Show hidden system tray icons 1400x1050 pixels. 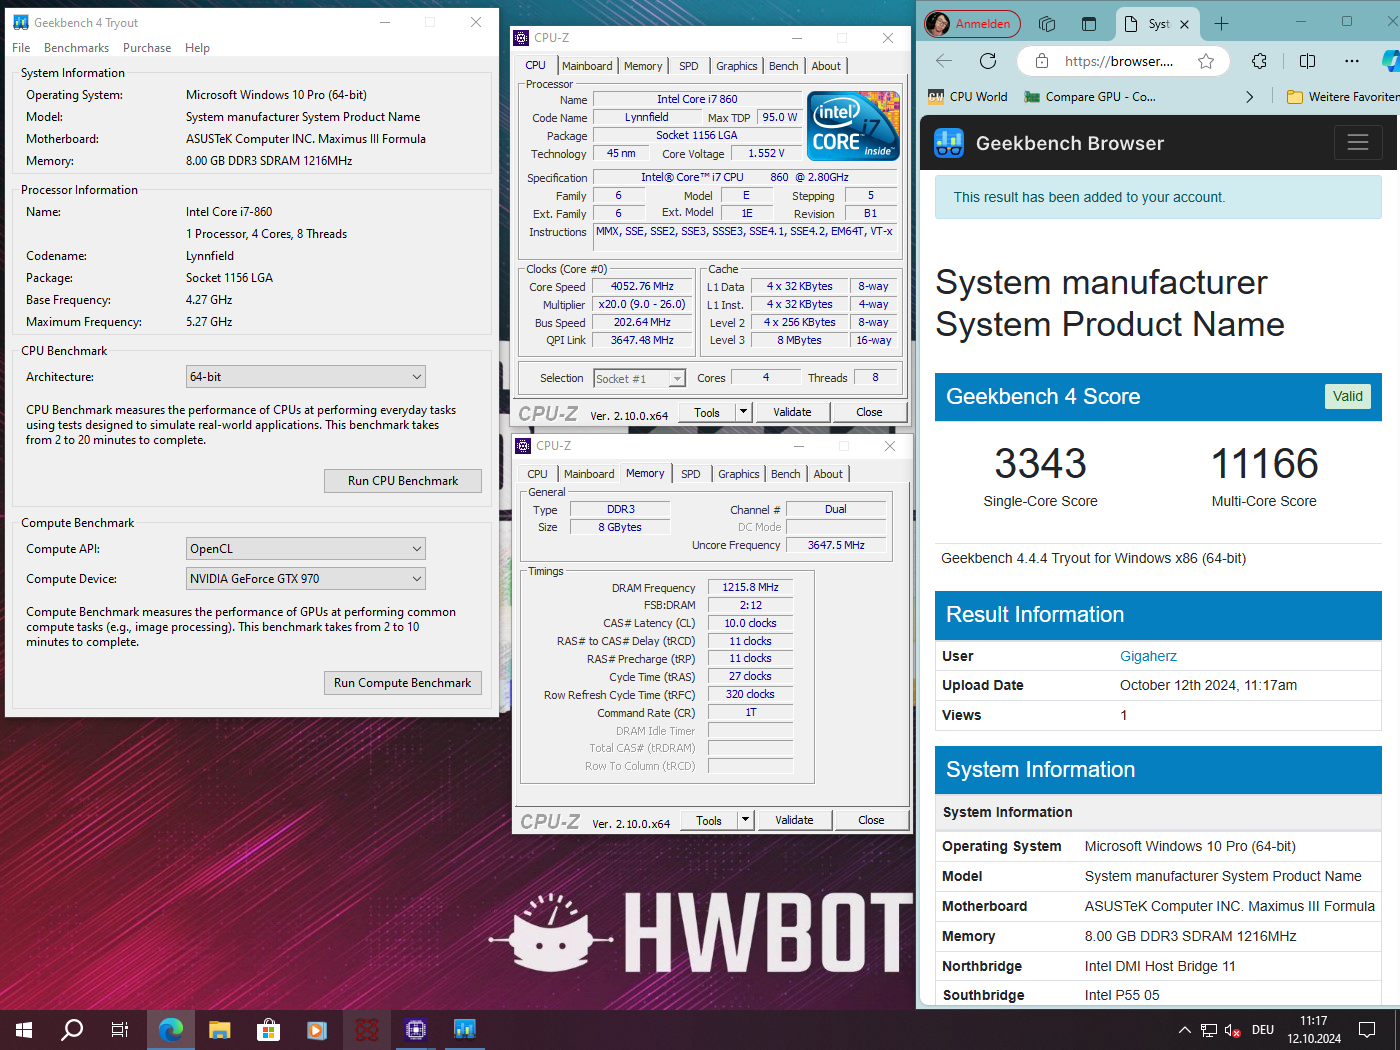1185,1030
